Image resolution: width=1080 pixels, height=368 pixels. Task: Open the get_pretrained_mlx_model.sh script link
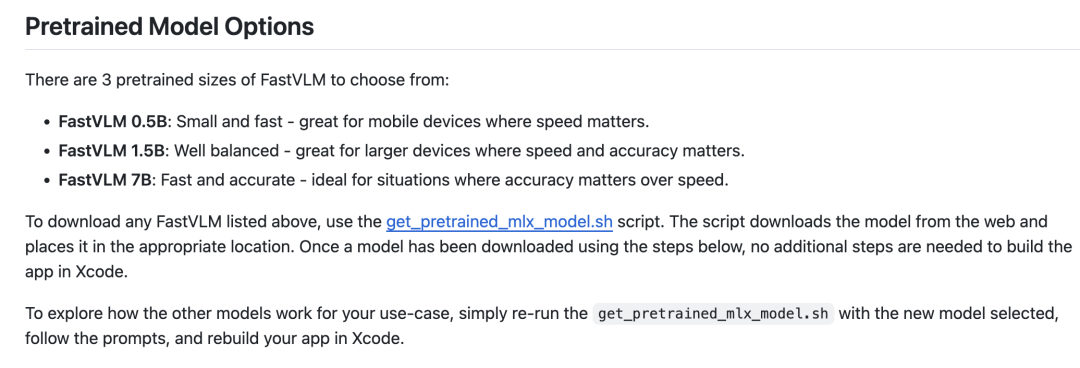pos(499,222)
